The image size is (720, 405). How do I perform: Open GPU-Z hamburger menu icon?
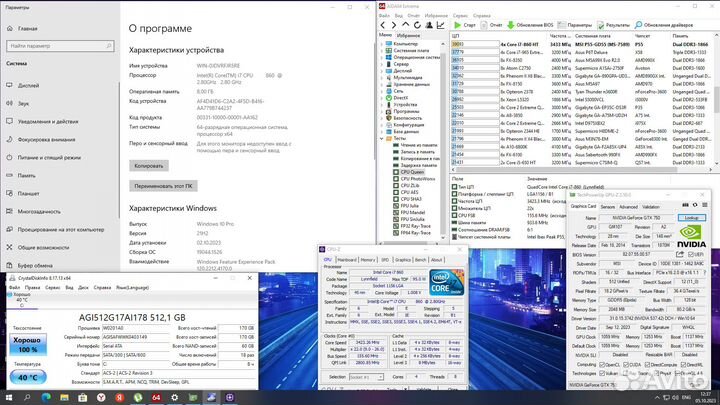[x=705, y=205]
